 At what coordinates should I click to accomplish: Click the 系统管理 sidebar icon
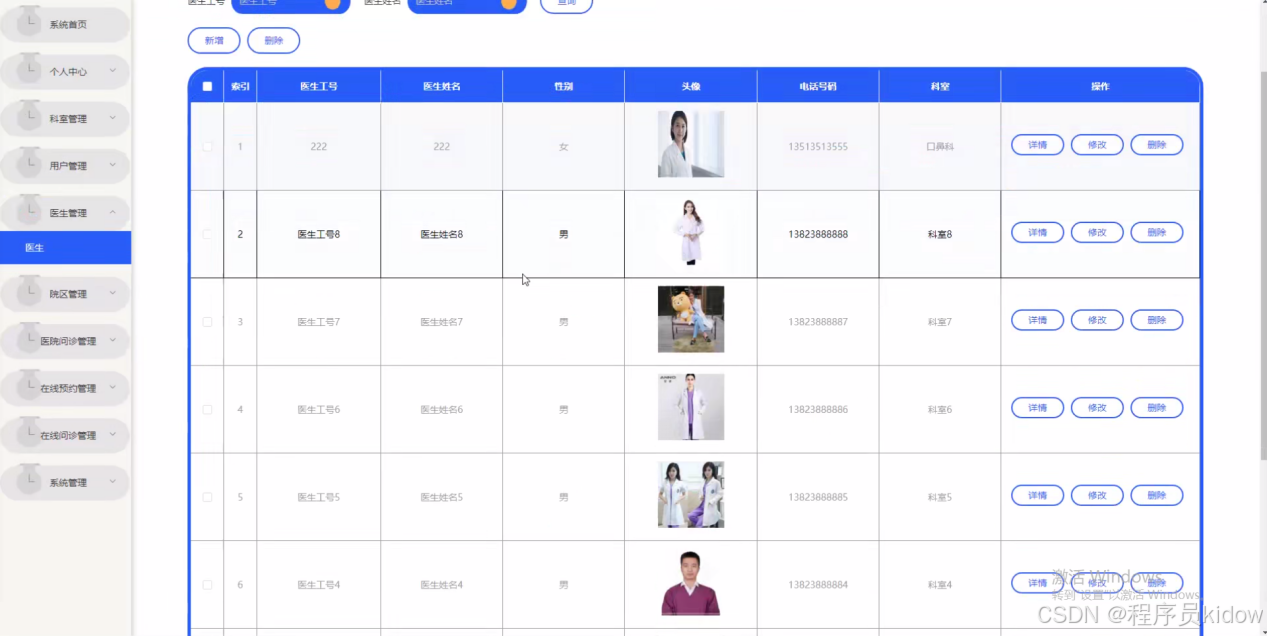[x=30, y=482]
